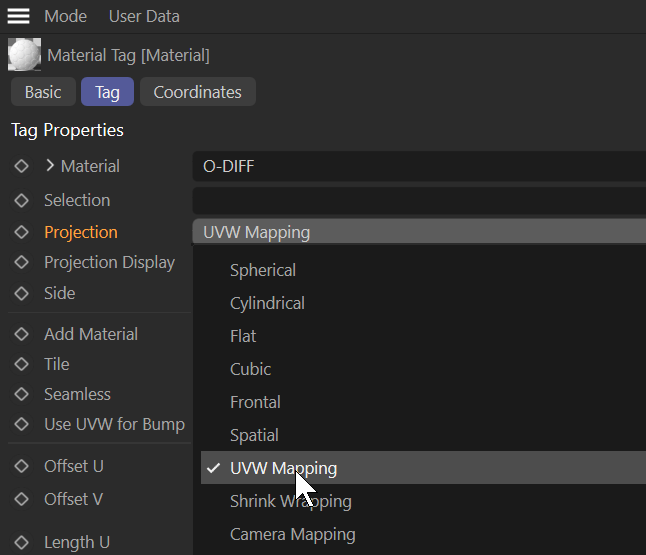646x555 pixels.
Task: Click the Length U keyframe diamond
Action: 21,542
